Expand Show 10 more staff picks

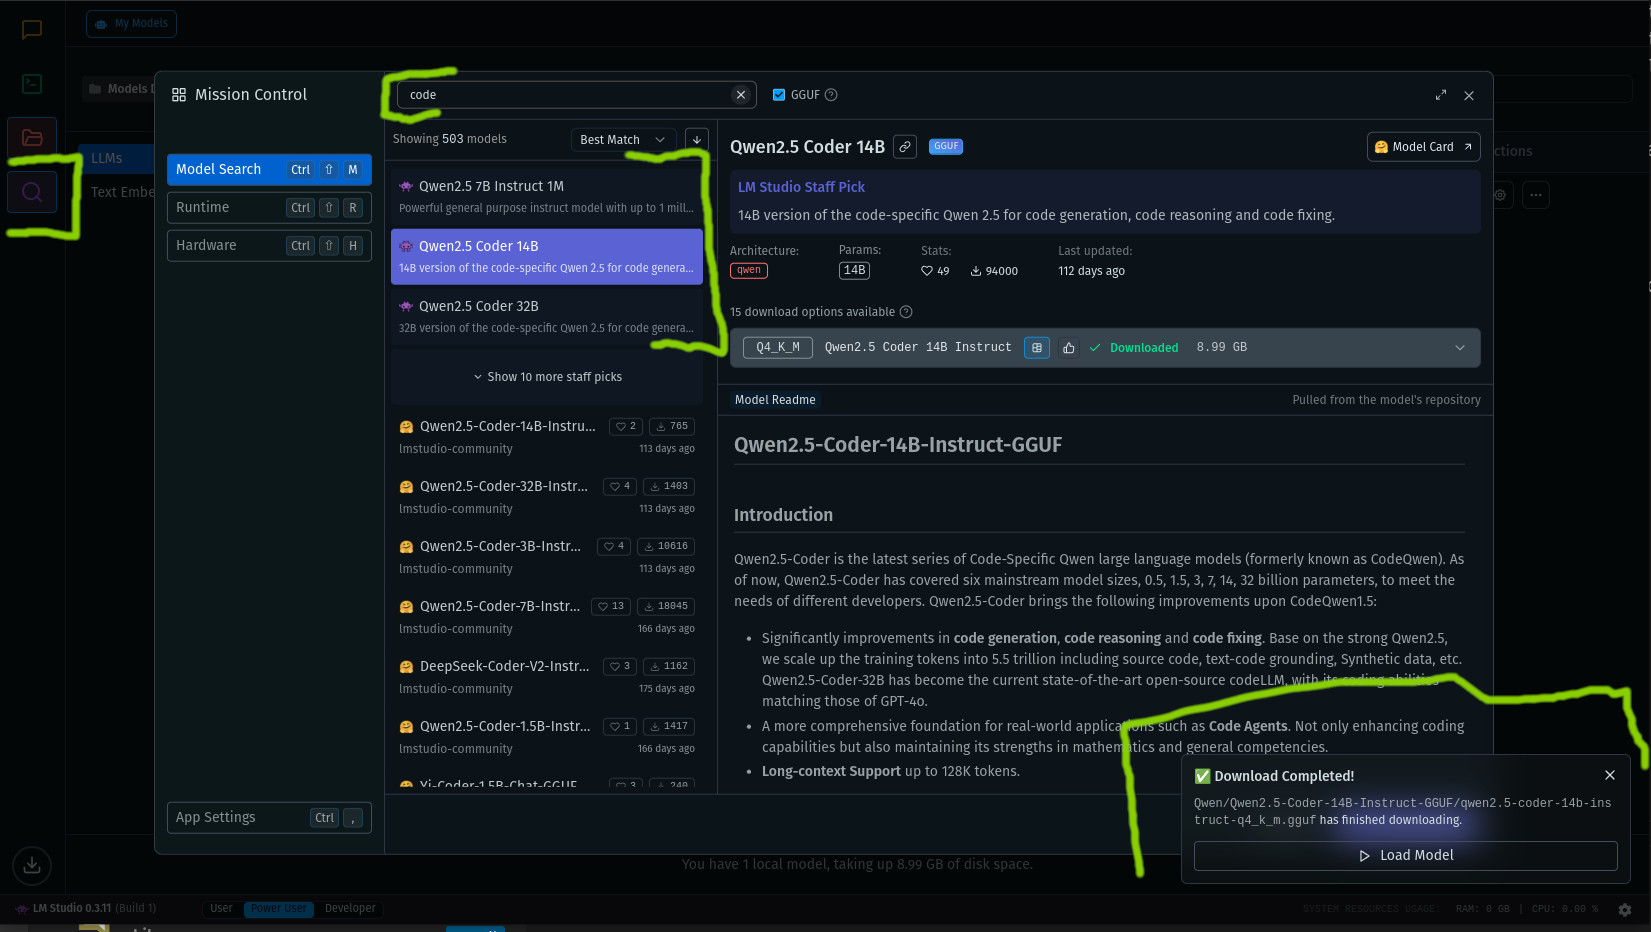coord(547,377)
